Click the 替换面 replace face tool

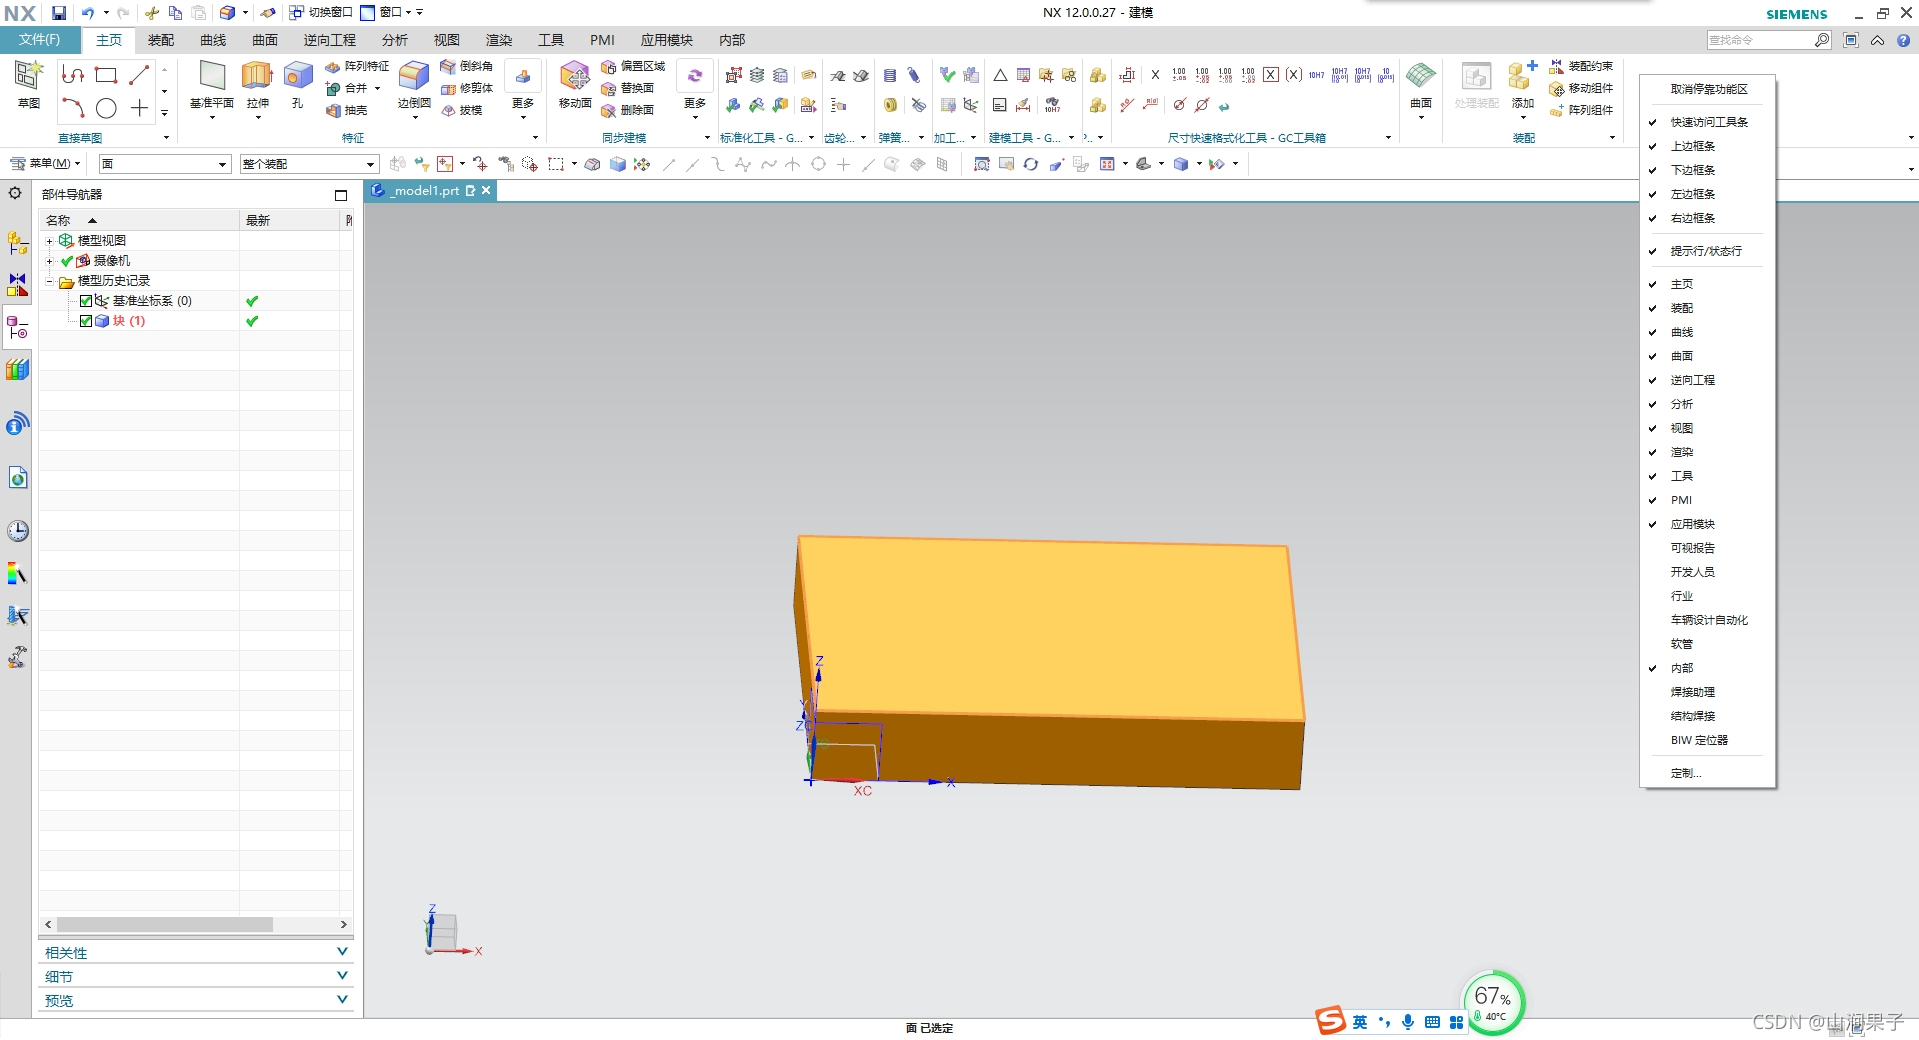628,88
